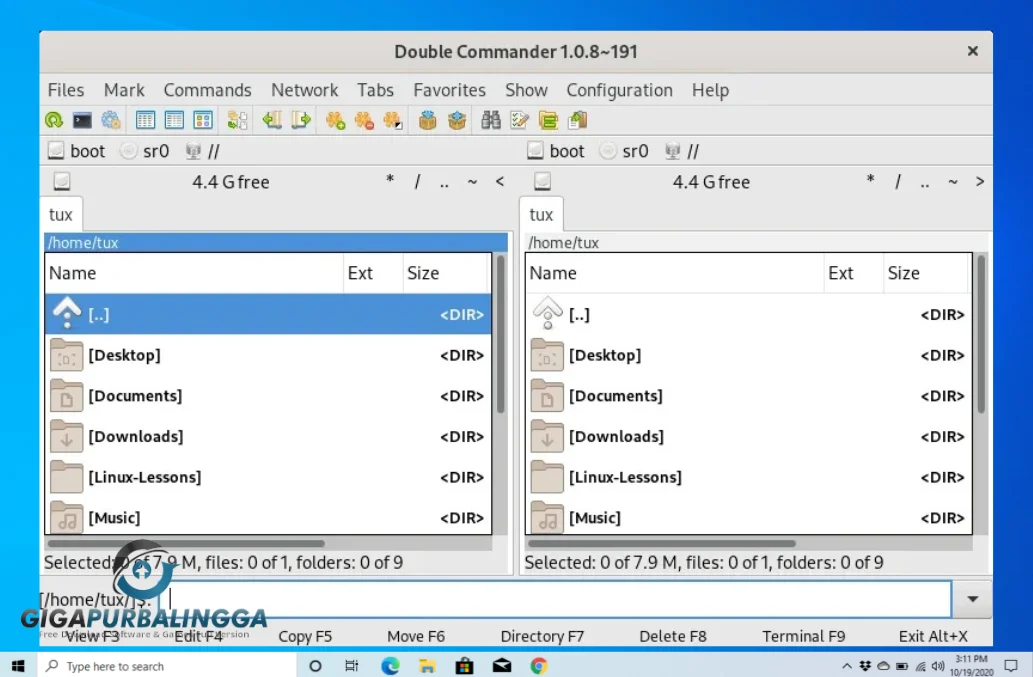Switch to brief view toolbar icon
This screenshot has width=1033, height=677.
(x=145, y=120)
